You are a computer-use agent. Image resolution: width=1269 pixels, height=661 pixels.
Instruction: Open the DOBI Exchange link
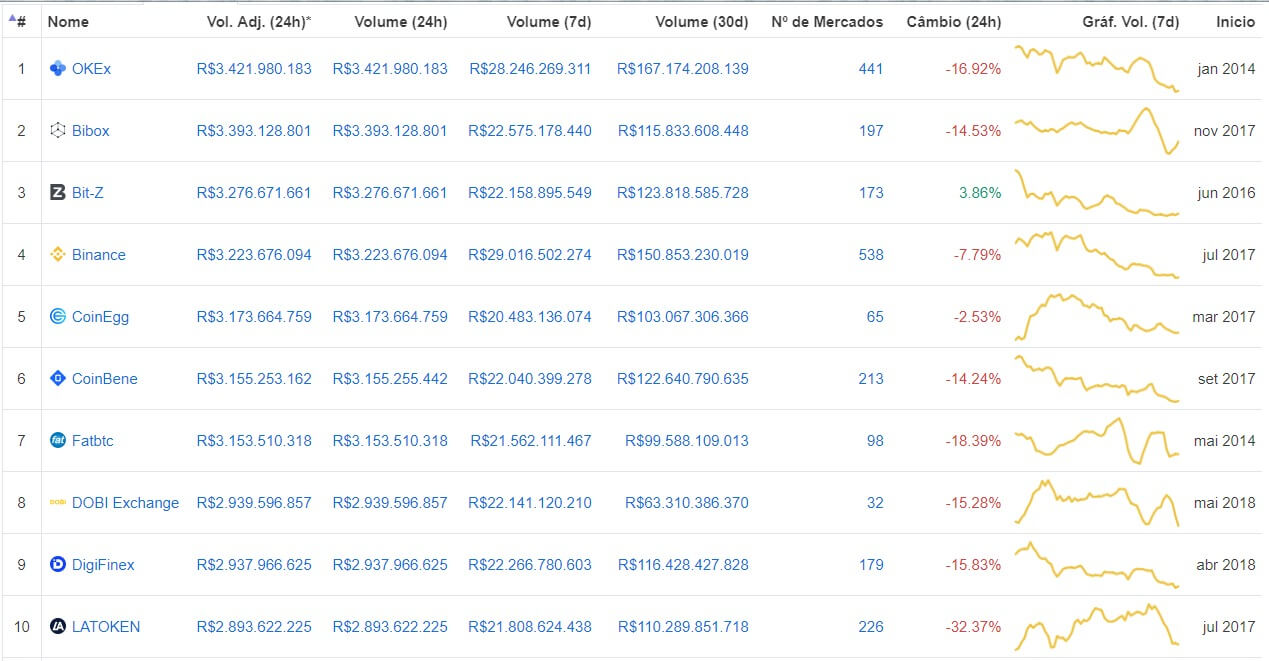126,502
